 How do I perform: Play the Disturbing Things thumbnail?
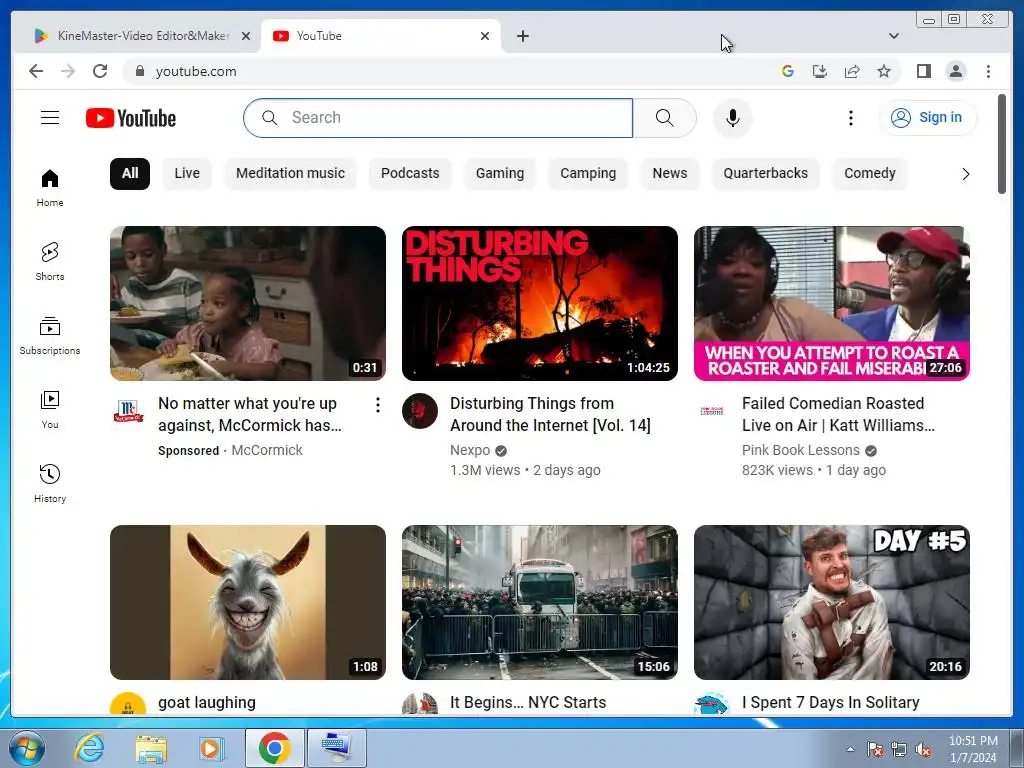click(539, 303)
